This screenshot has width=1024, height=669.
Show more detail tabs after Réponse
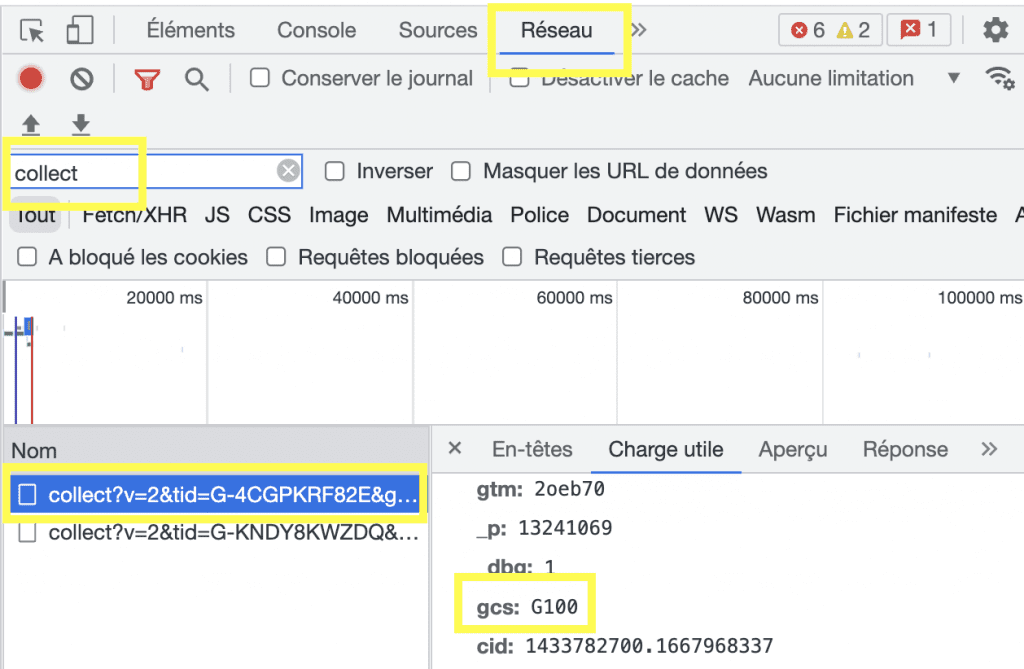click(x=989, y=449)
